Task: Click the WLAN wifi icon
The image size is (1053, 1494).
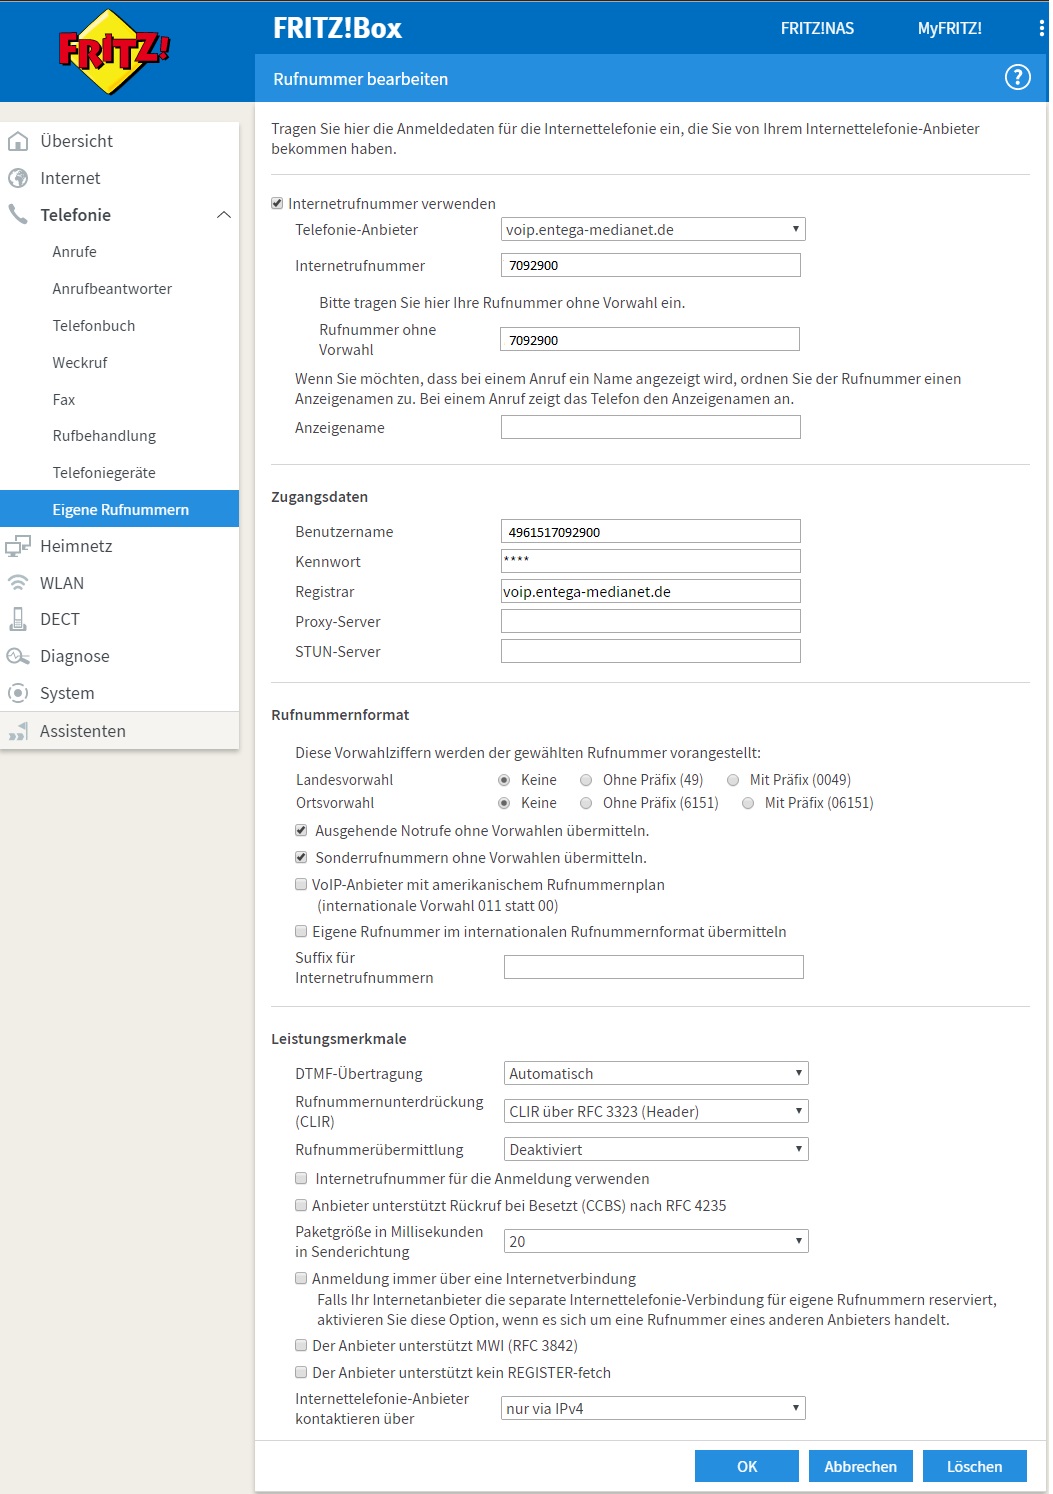Action: pyautogui.click(x=18, y=582)
